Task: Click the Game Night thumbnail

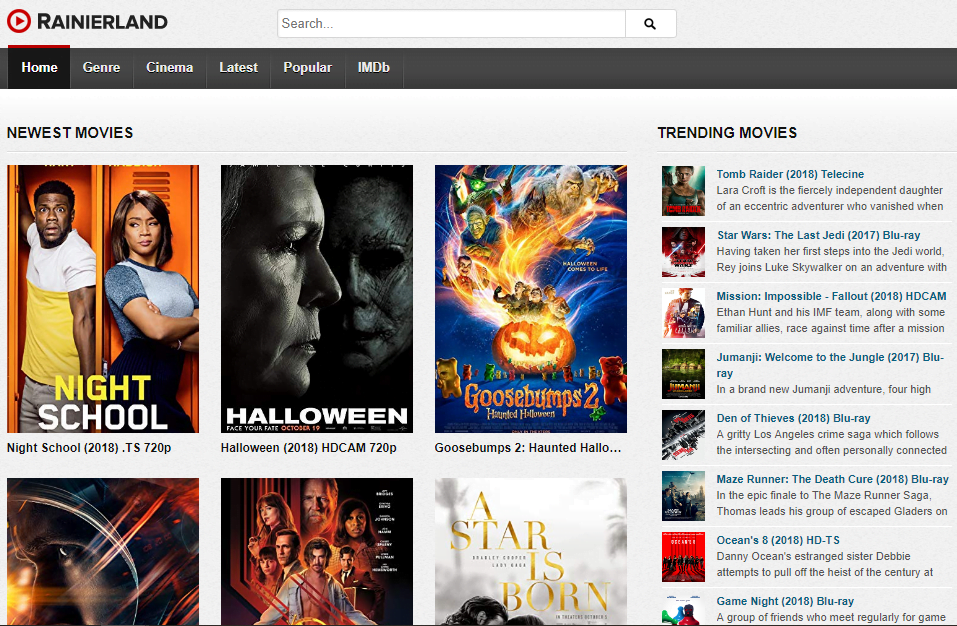Action: tap(684, 610)
